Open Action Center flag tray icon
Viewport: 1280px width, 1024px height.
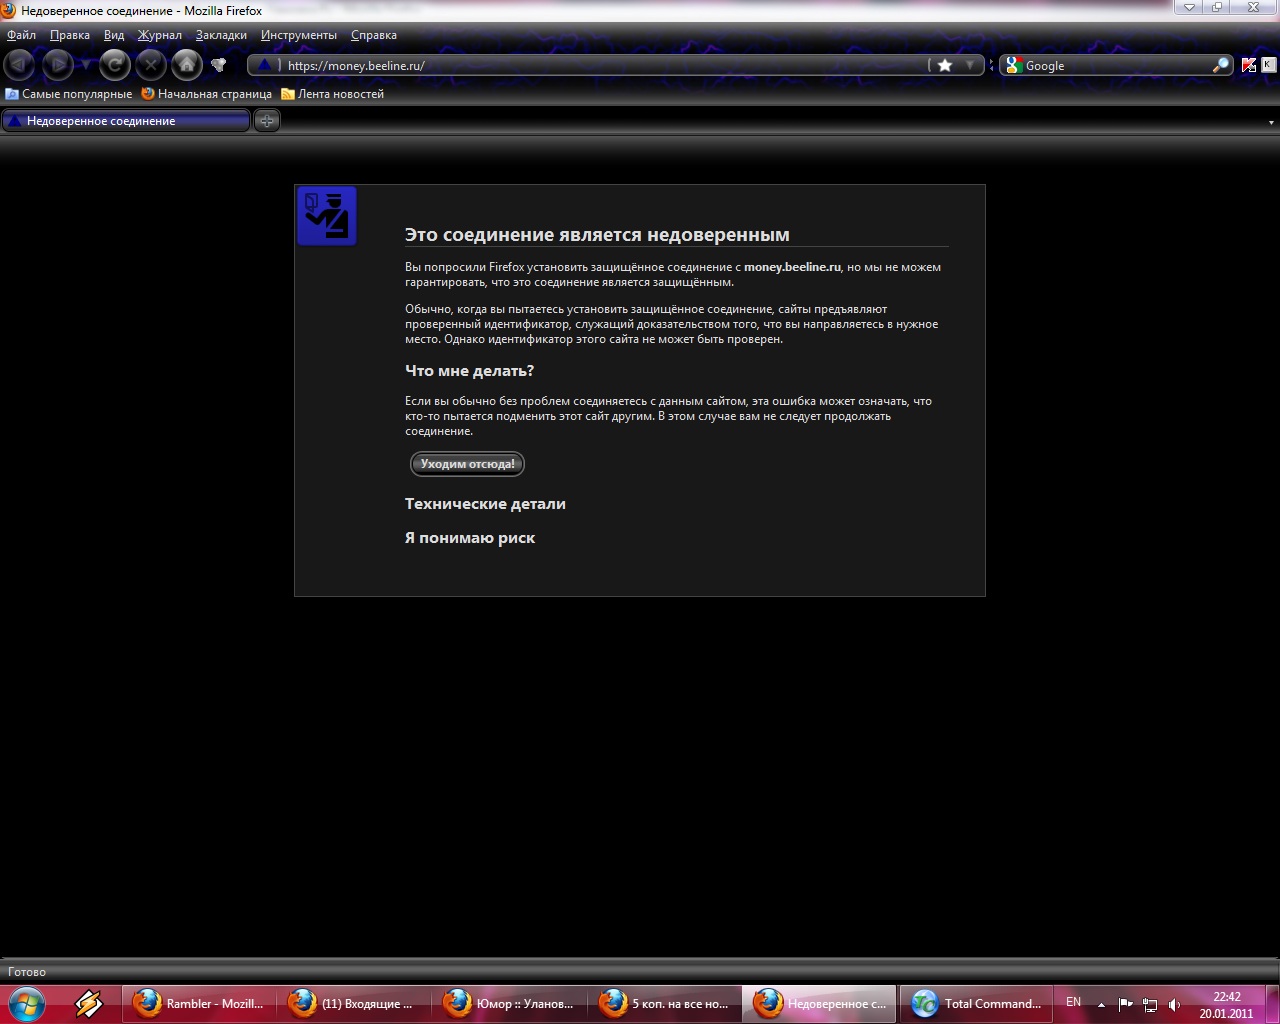(x=1125, y=1004)
